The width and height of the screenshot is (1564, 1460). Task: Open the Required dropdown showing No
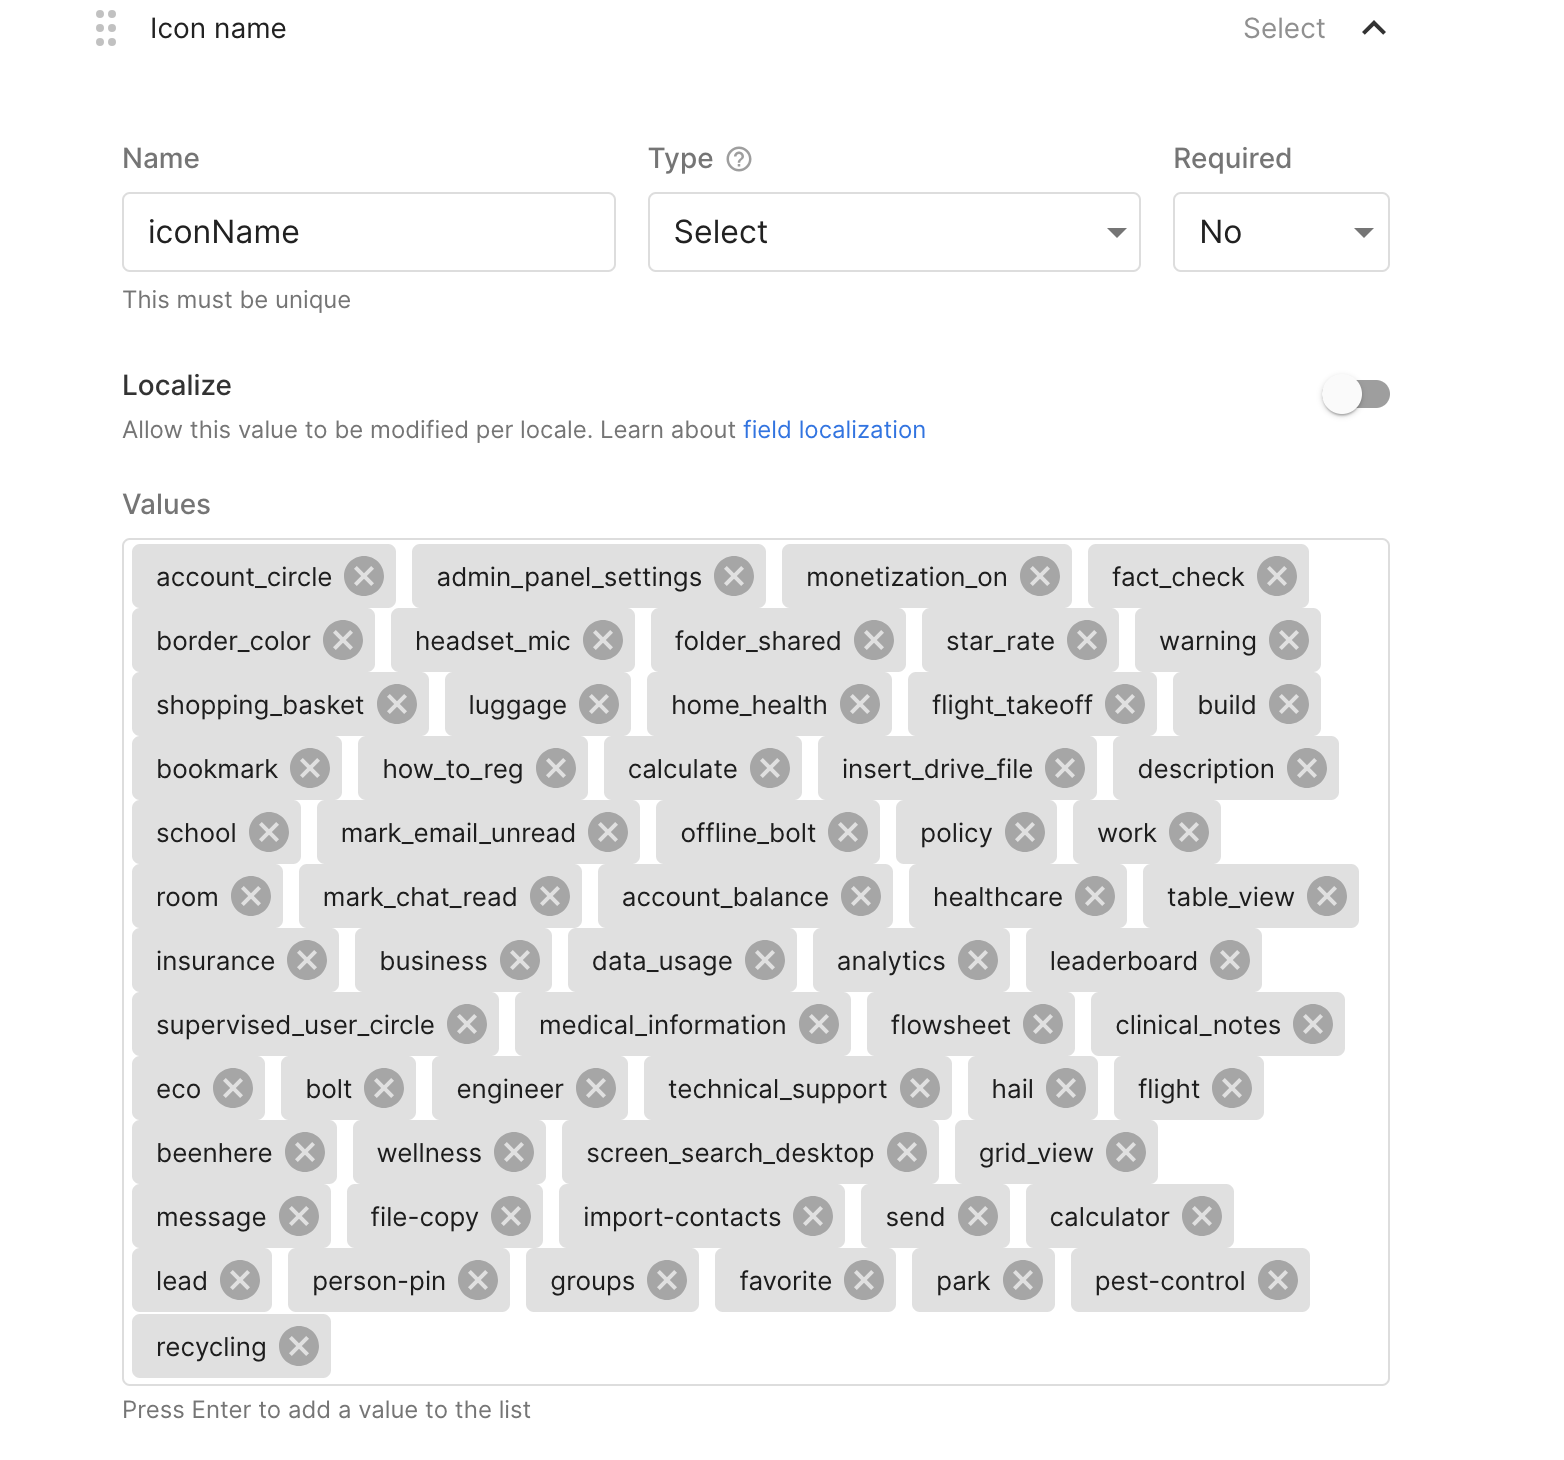click(1281, 232)
